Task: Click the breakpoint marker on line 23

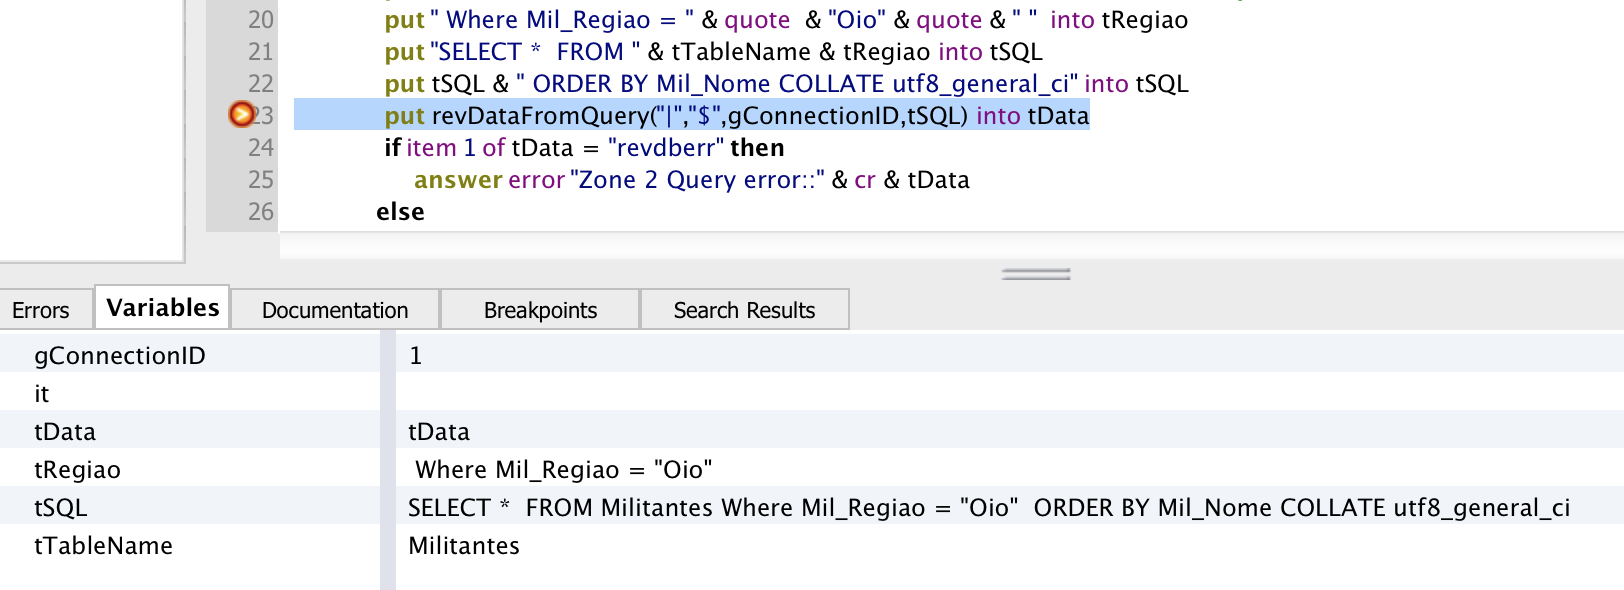Action: (x=241, y=115)
